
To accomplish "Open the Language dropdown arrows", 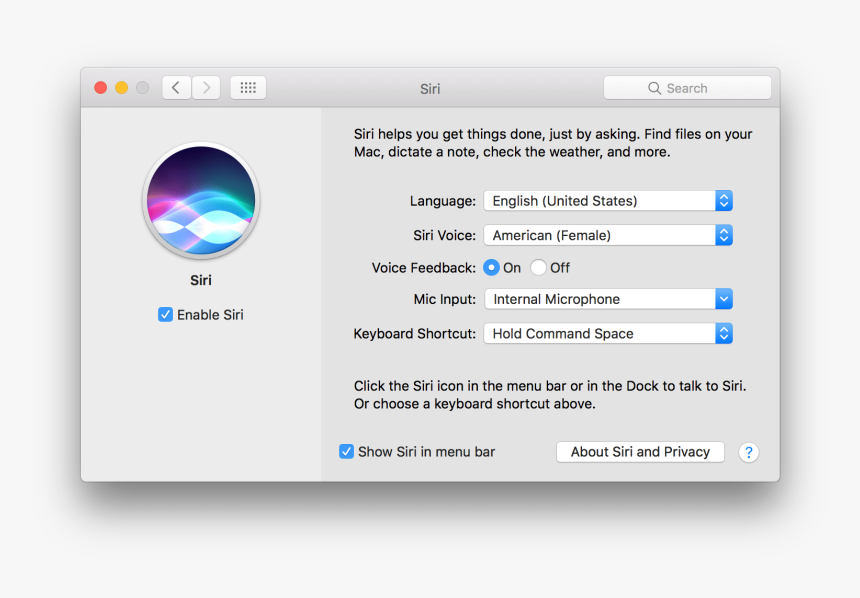I will tap(723, 200).
